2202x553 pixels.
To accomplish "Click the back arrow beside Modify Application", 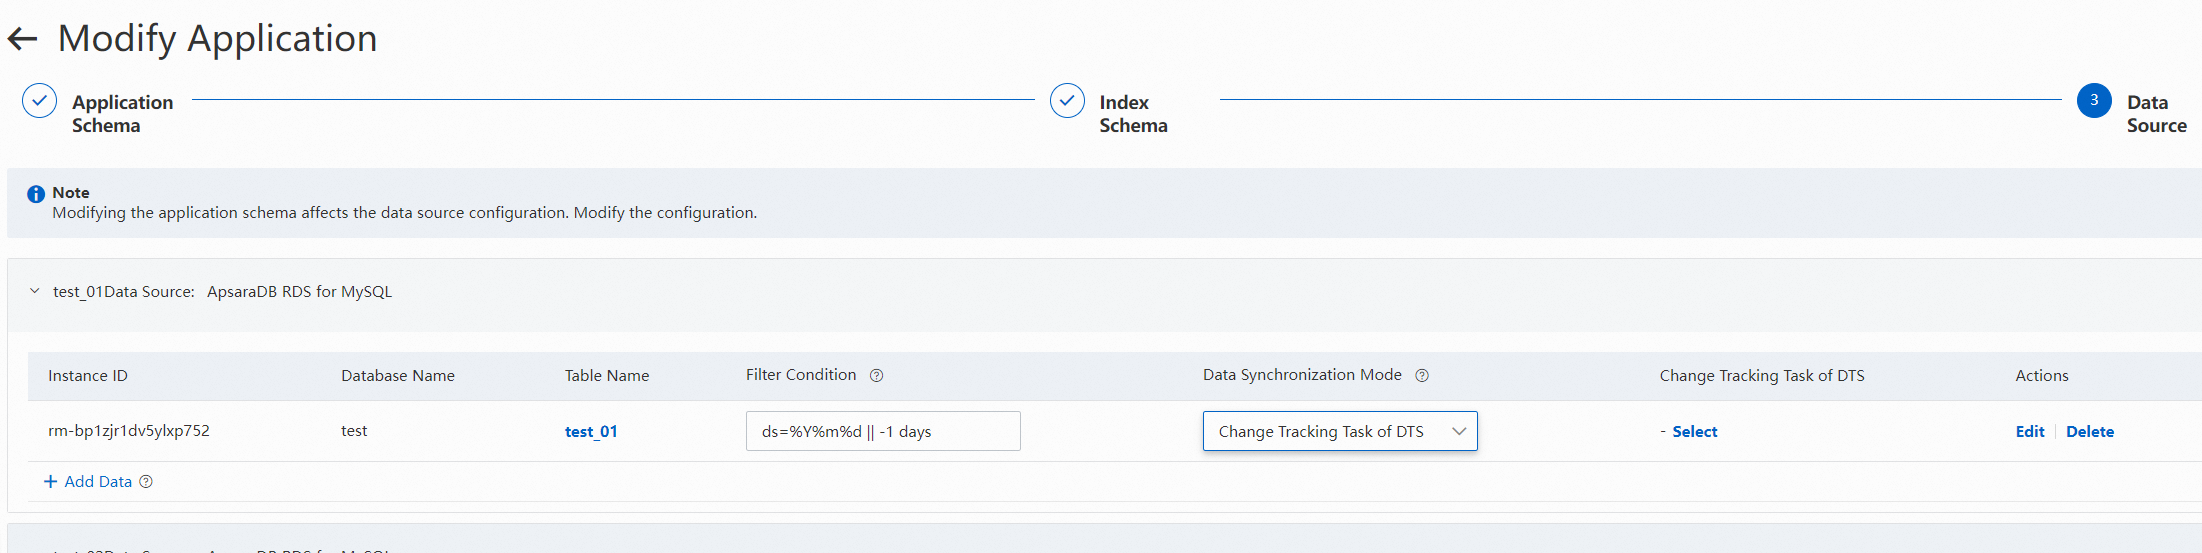I will pos(22,39).
